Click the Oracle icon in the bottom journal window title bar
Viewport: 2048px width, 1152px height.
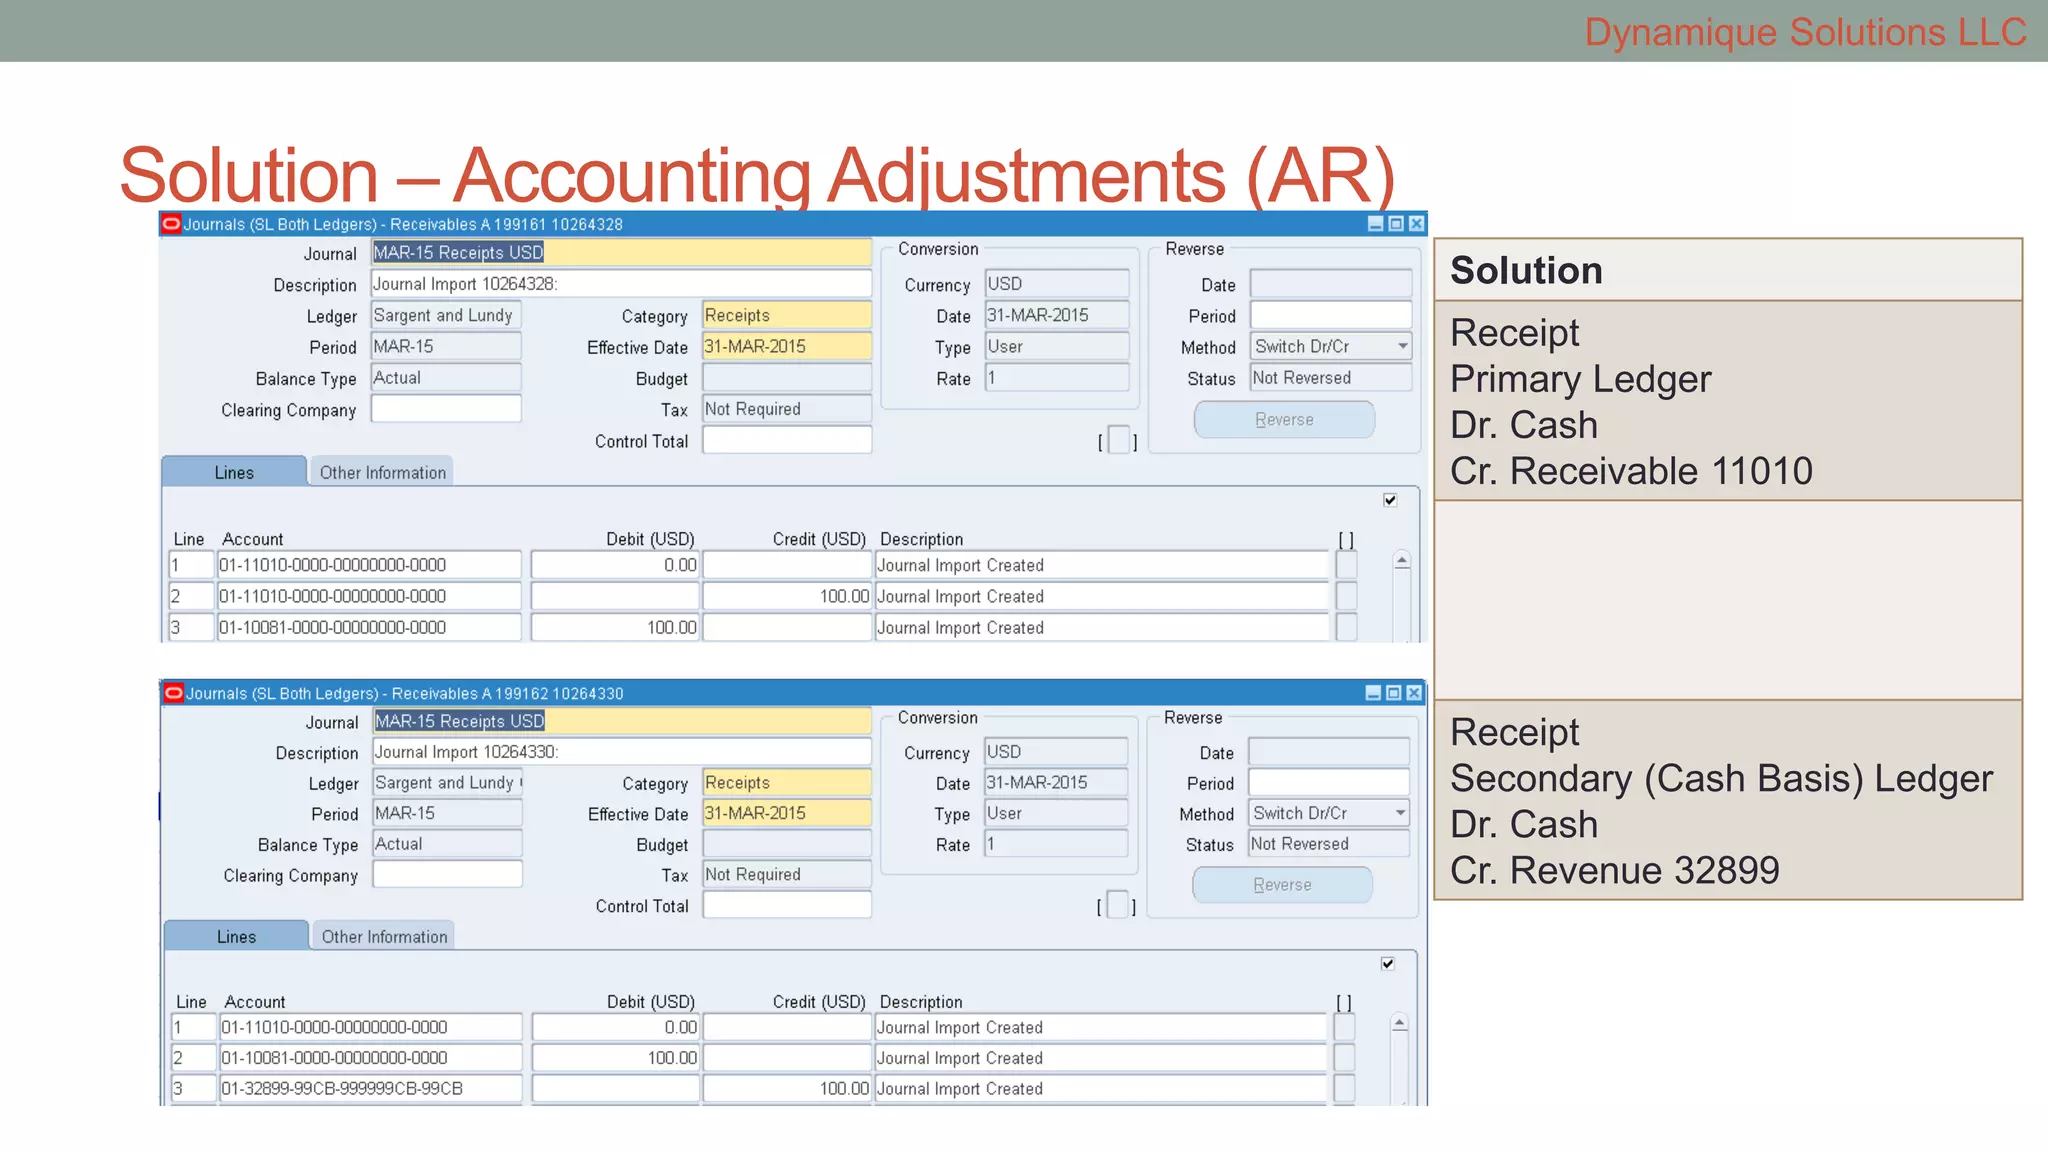pyautogui.click(x=173, y=693)
